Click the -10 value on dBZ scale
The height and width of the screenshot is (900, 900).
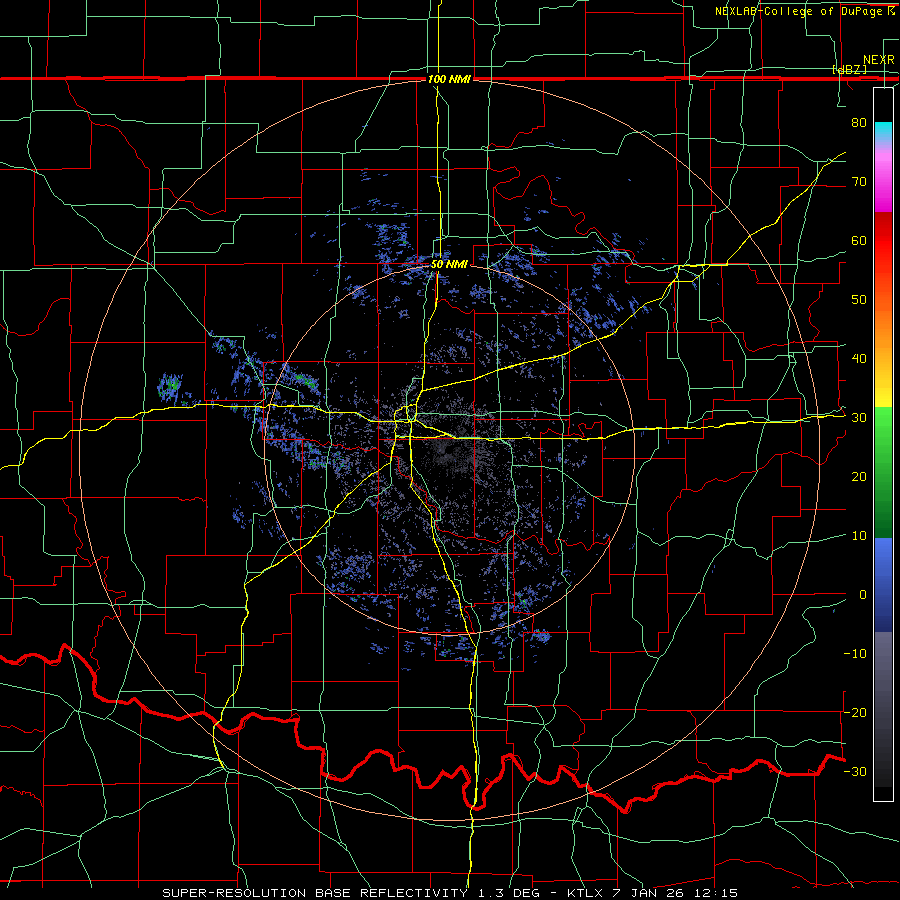[855, 654]
